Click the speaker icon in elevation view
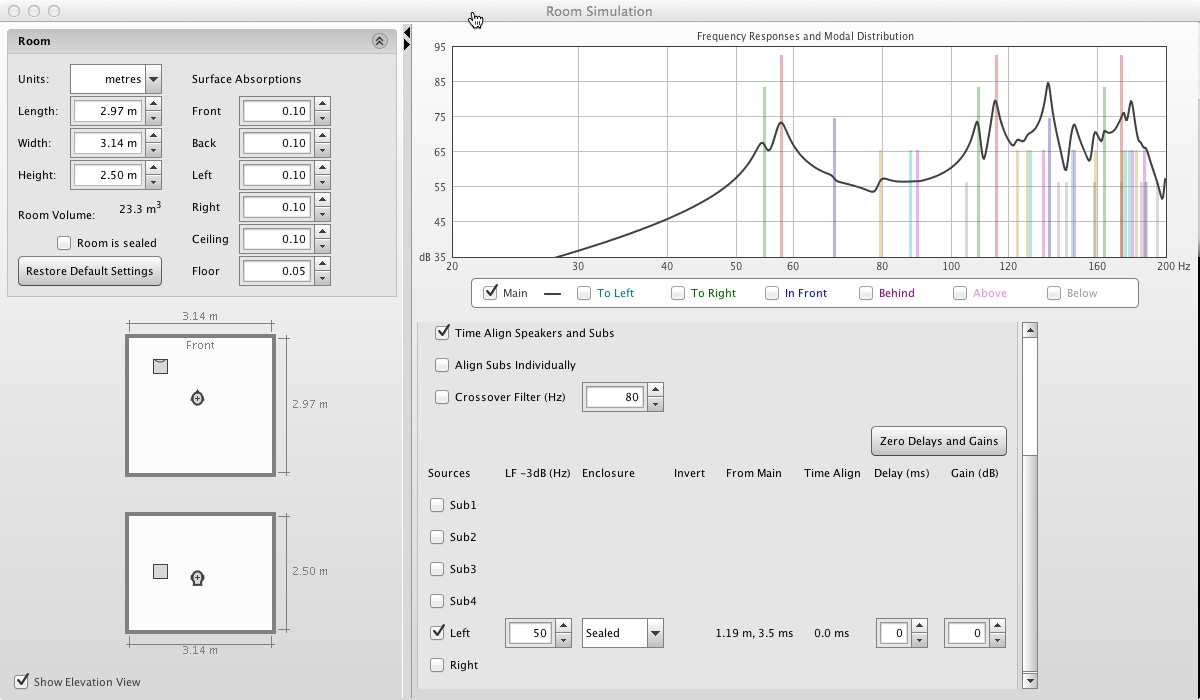1200x700 pixels. click(x=160, y=571)
